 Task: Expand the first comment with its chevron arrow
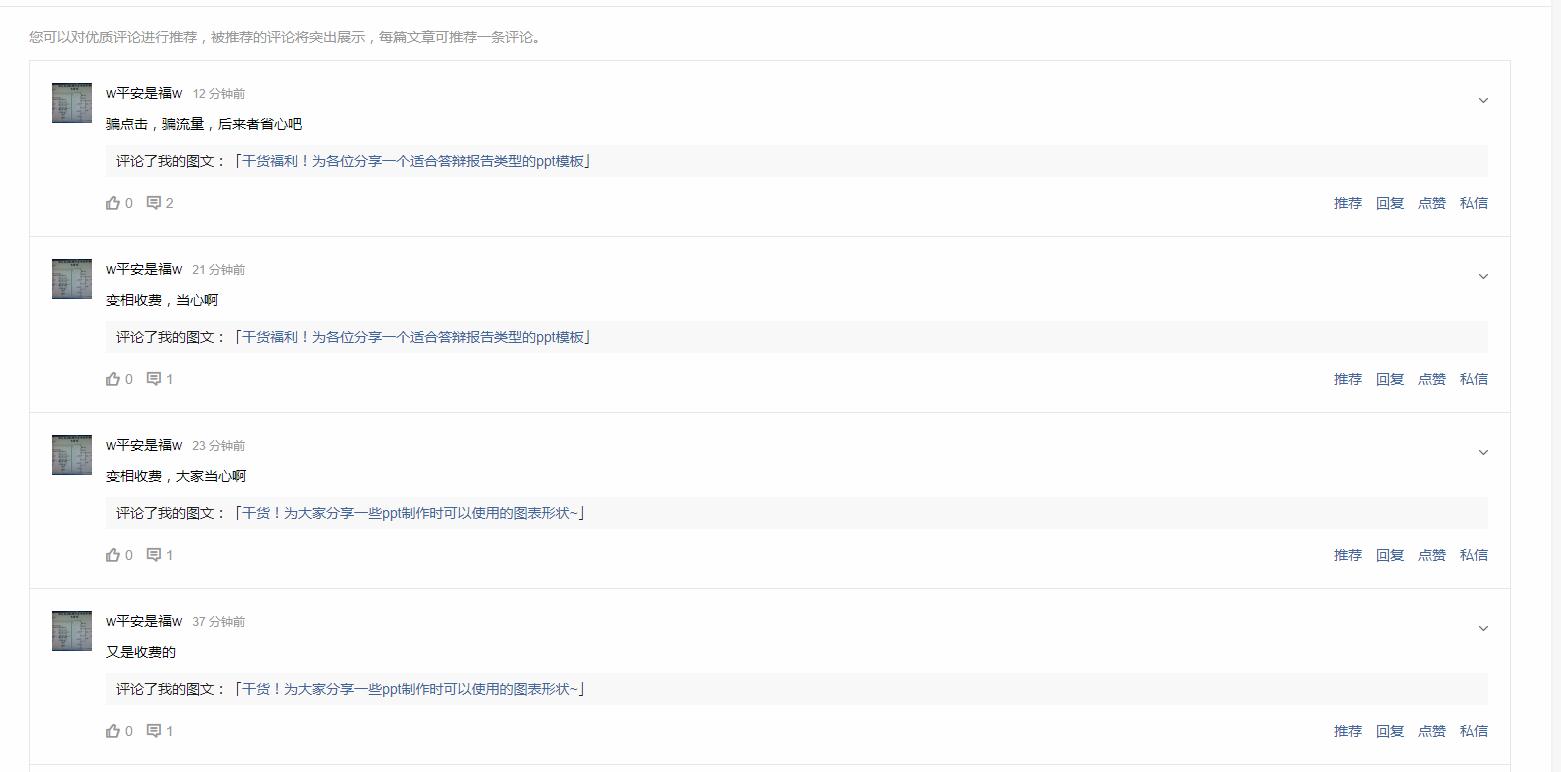pos(1483,100)
